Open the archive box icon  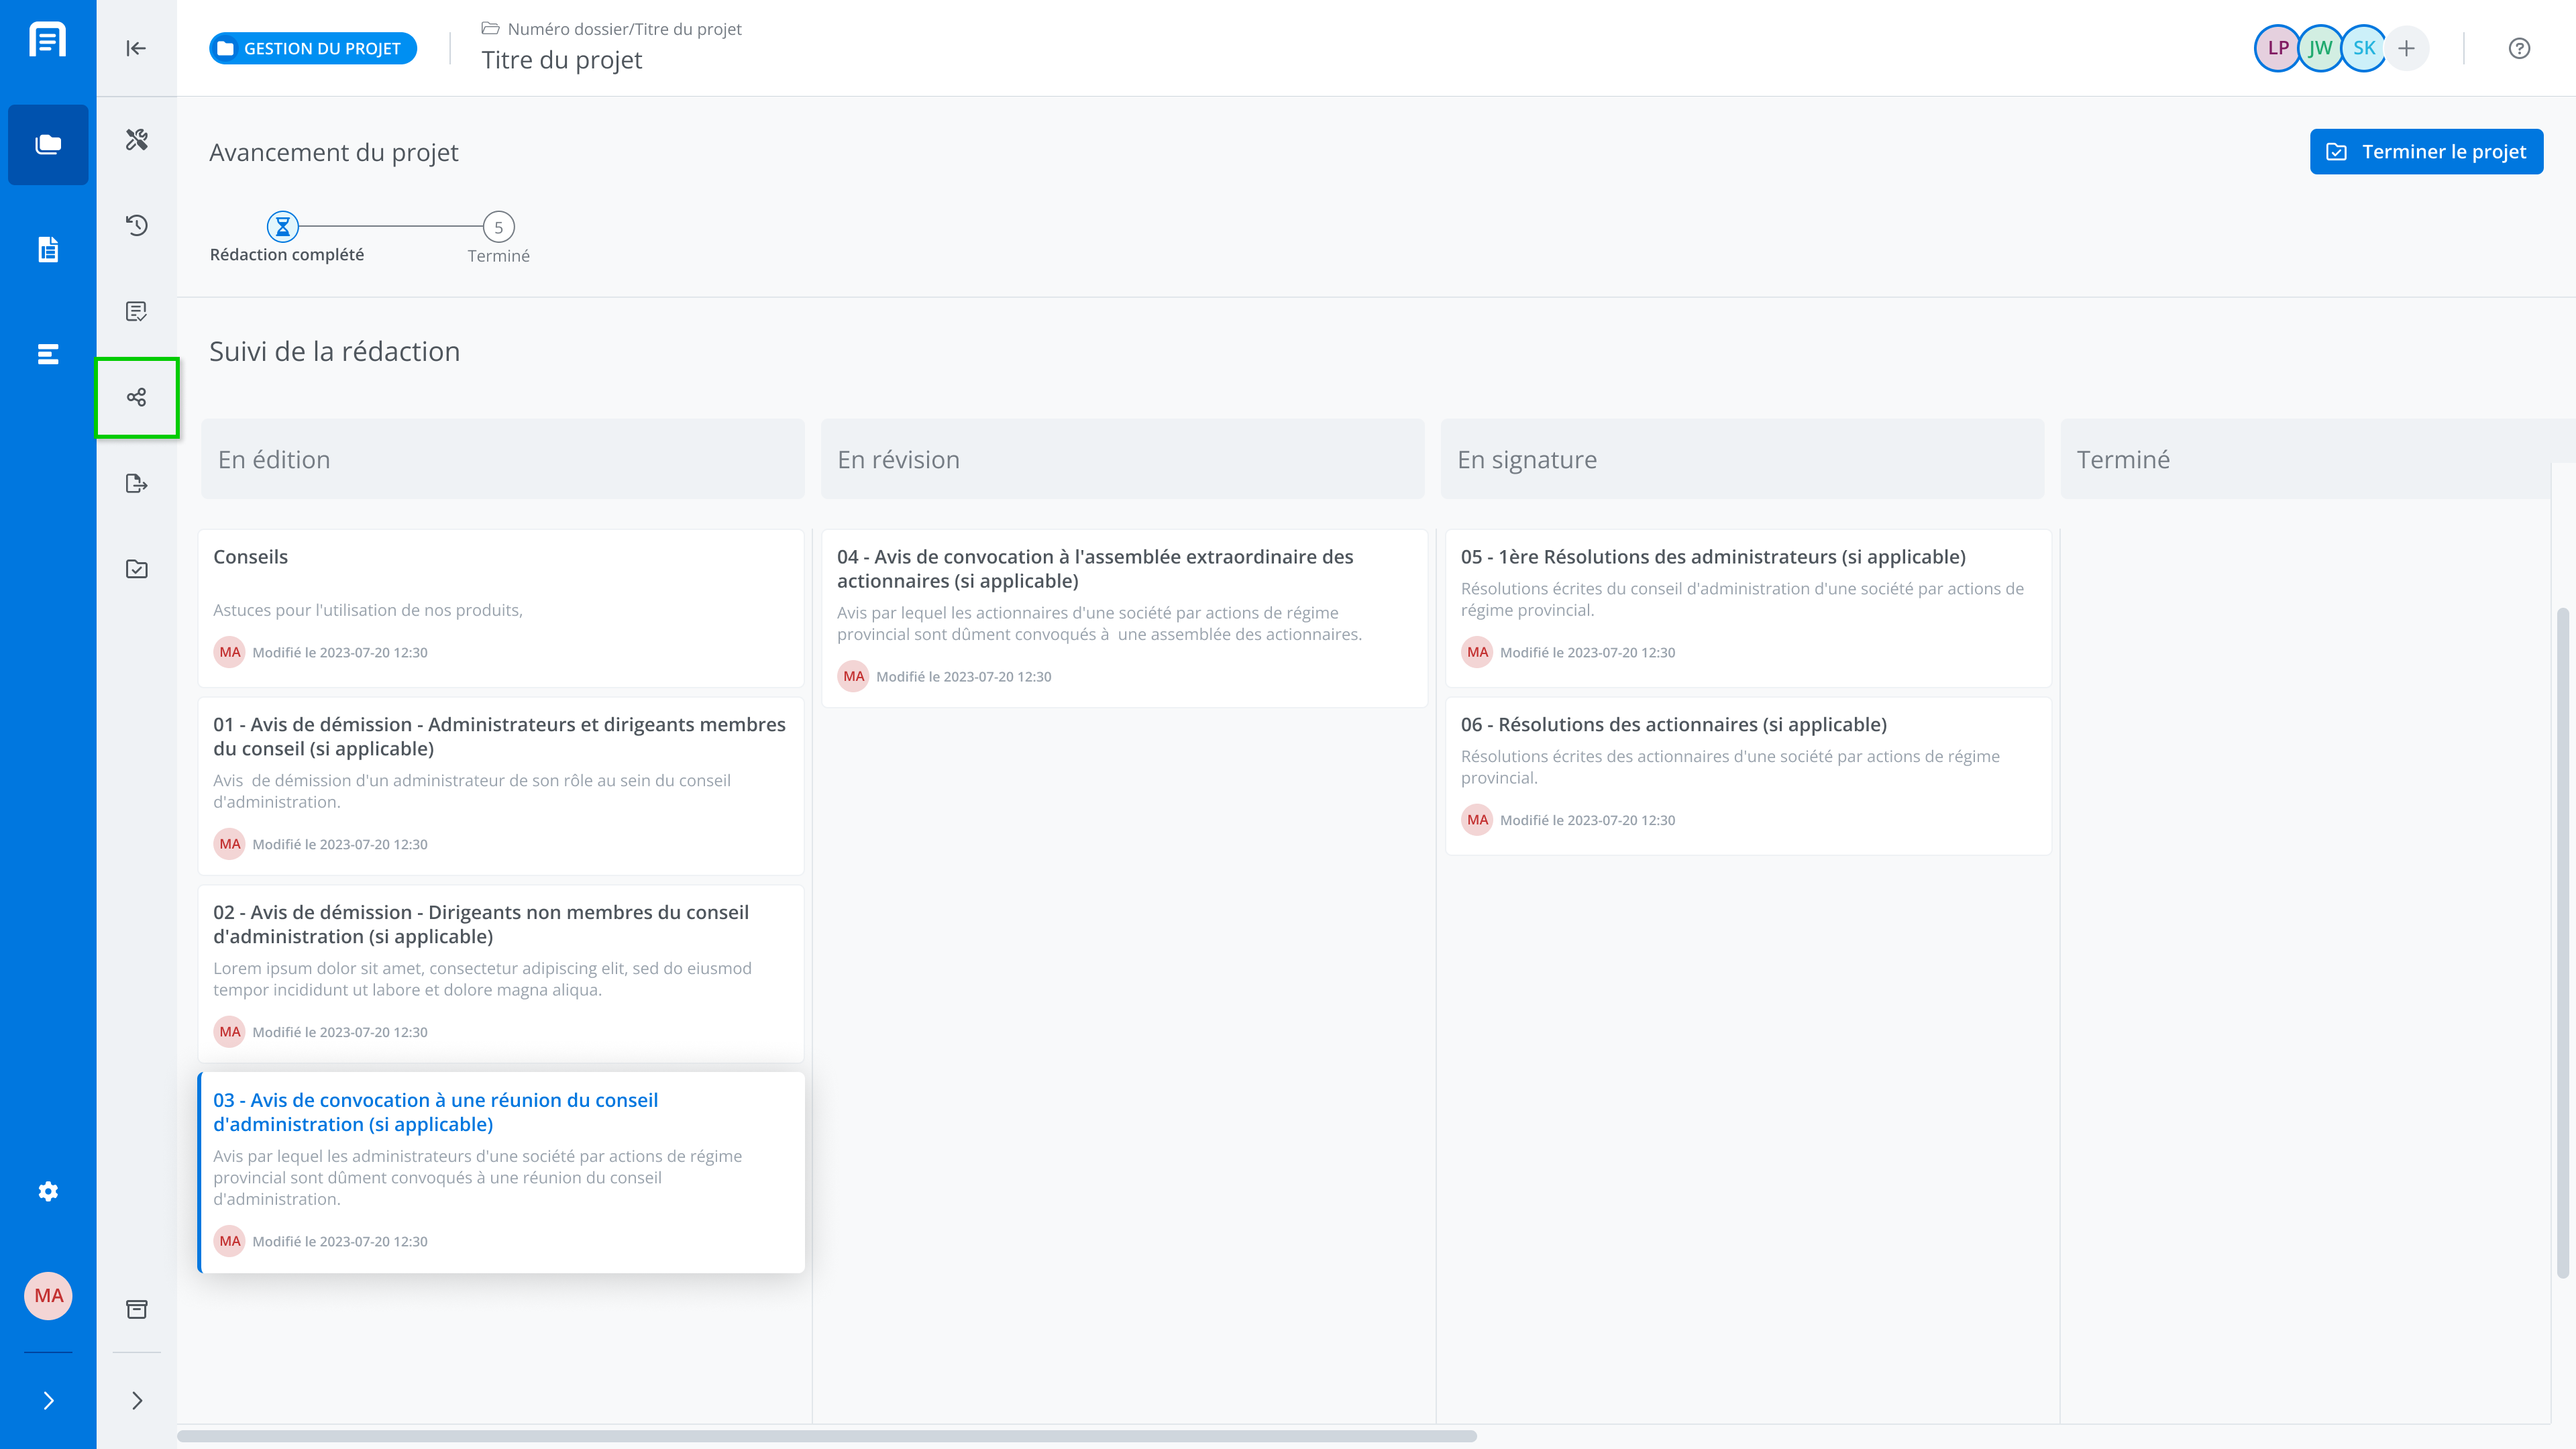(137, 1309)
